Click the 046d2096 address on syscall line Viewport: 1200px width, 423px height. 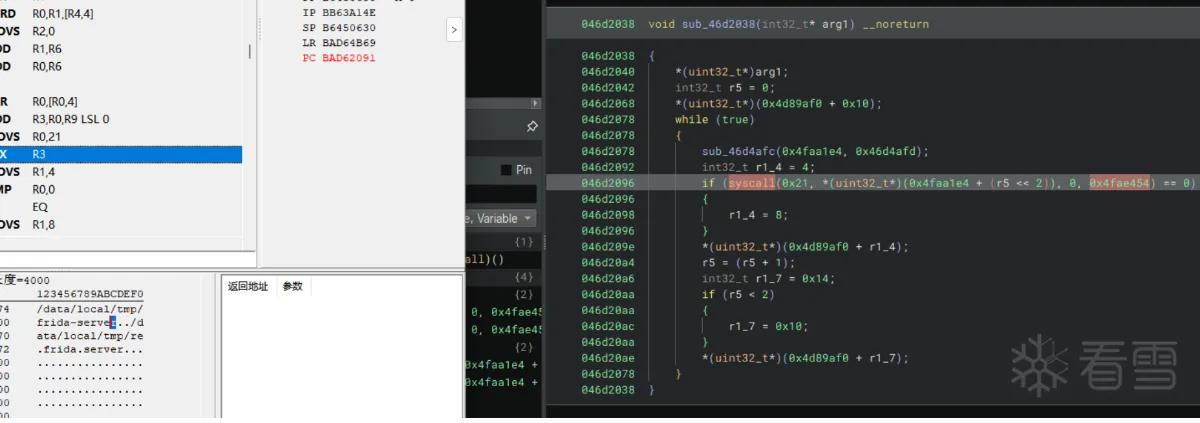coord(608,184)
